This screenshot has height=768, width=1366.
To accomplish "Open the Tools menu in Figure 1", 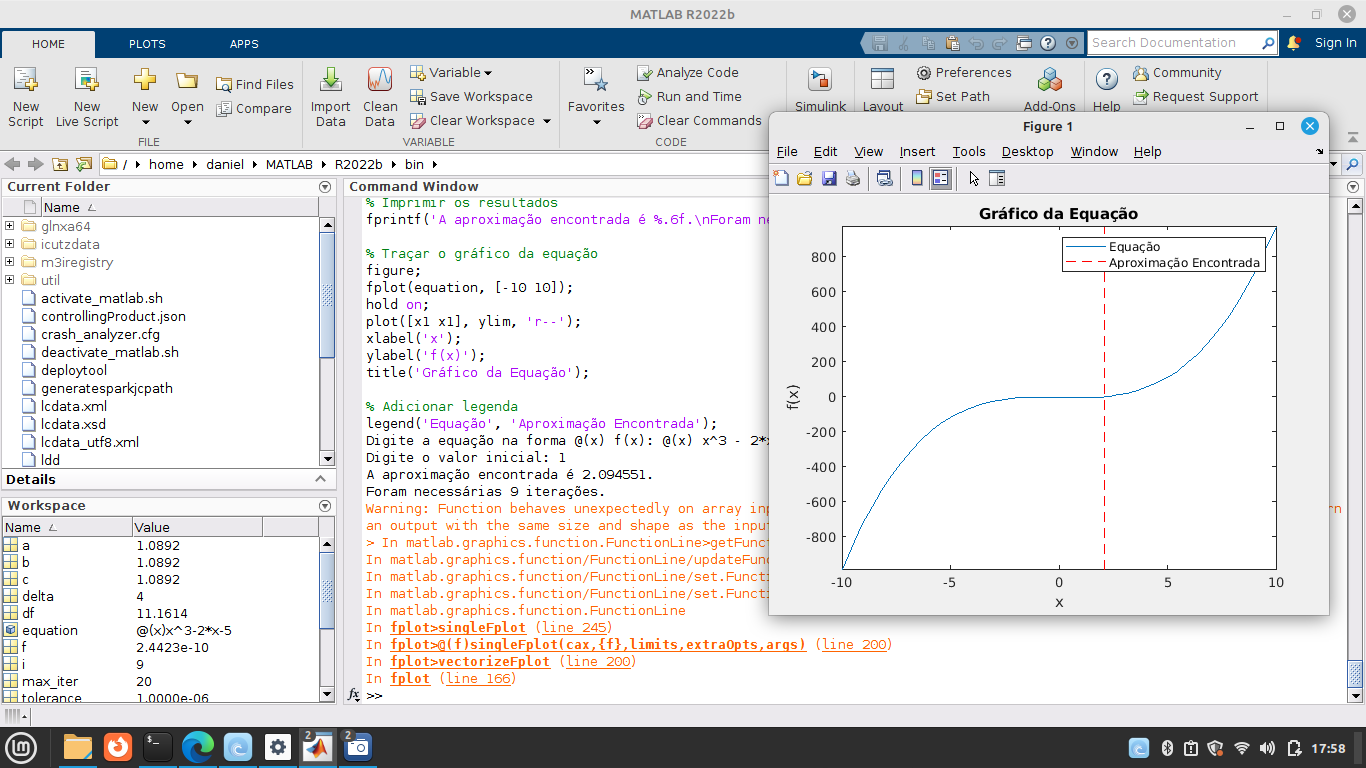I will (969, 151).
